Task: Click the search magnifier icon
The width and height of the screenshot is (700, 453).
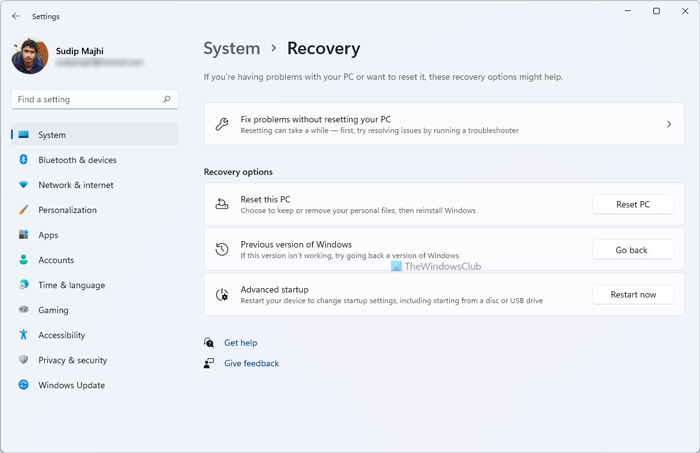Action: (167, 99)
